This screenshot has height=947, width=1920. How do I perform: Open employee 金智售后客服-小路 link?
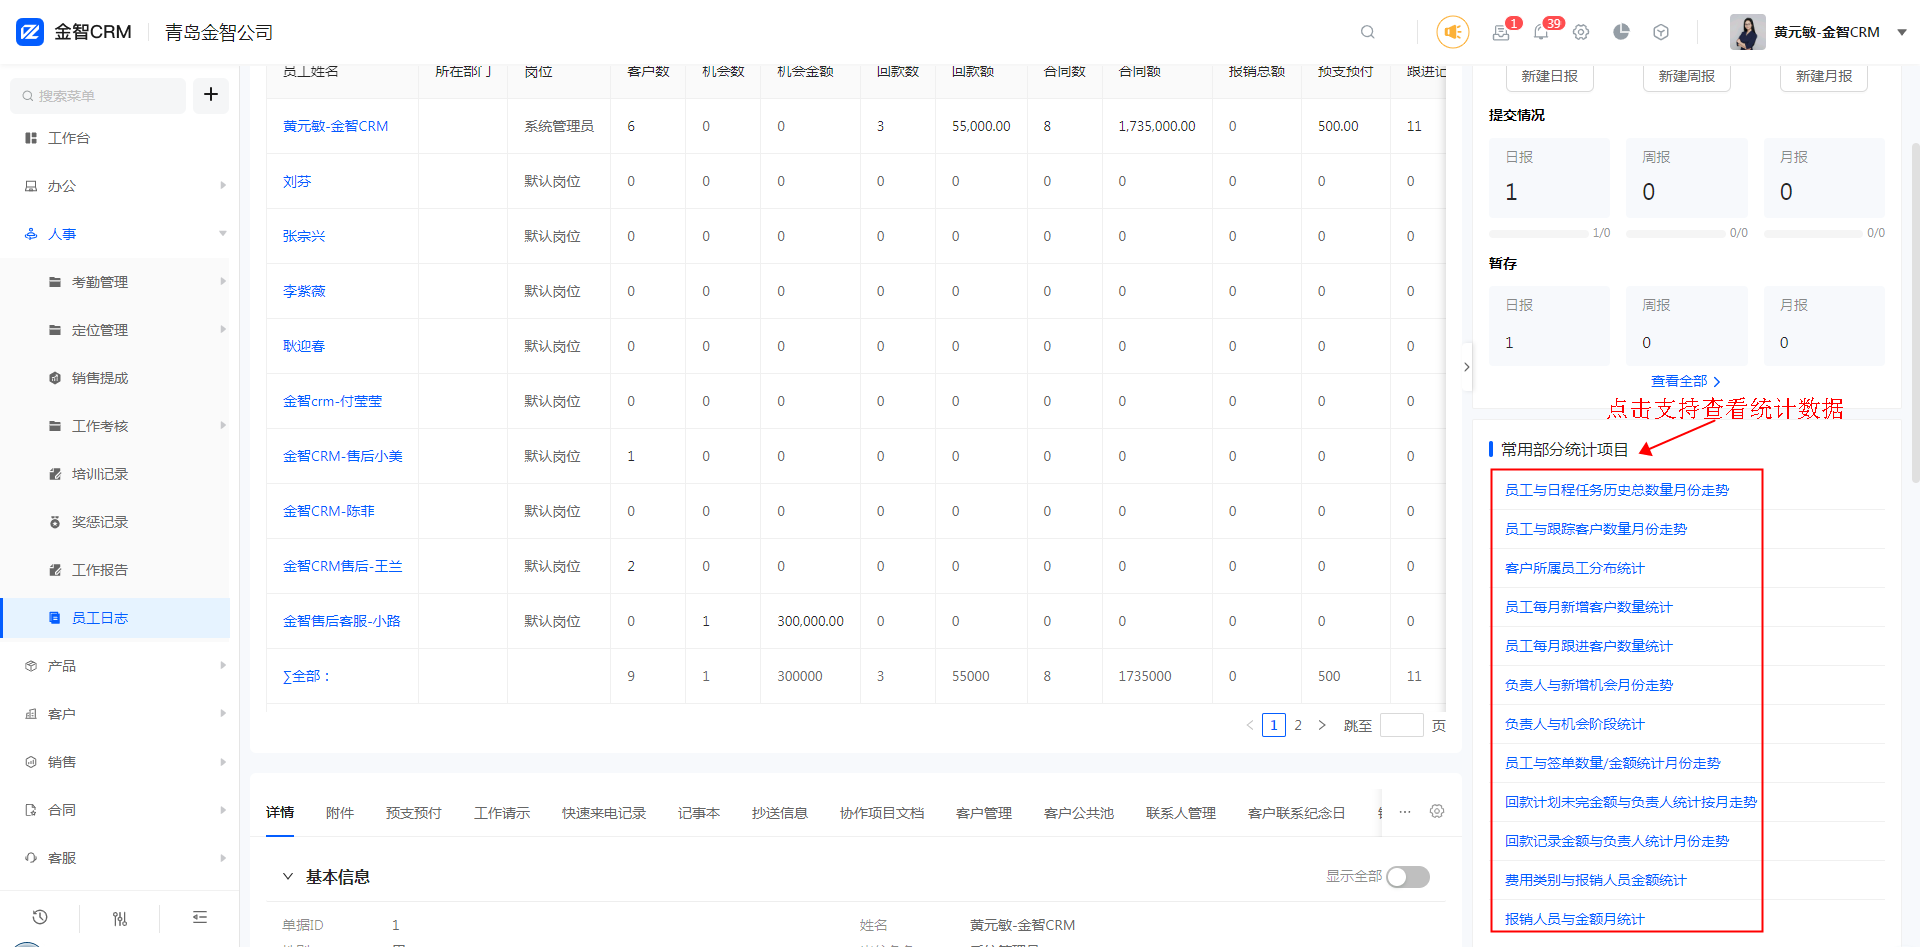pos(341,621)
